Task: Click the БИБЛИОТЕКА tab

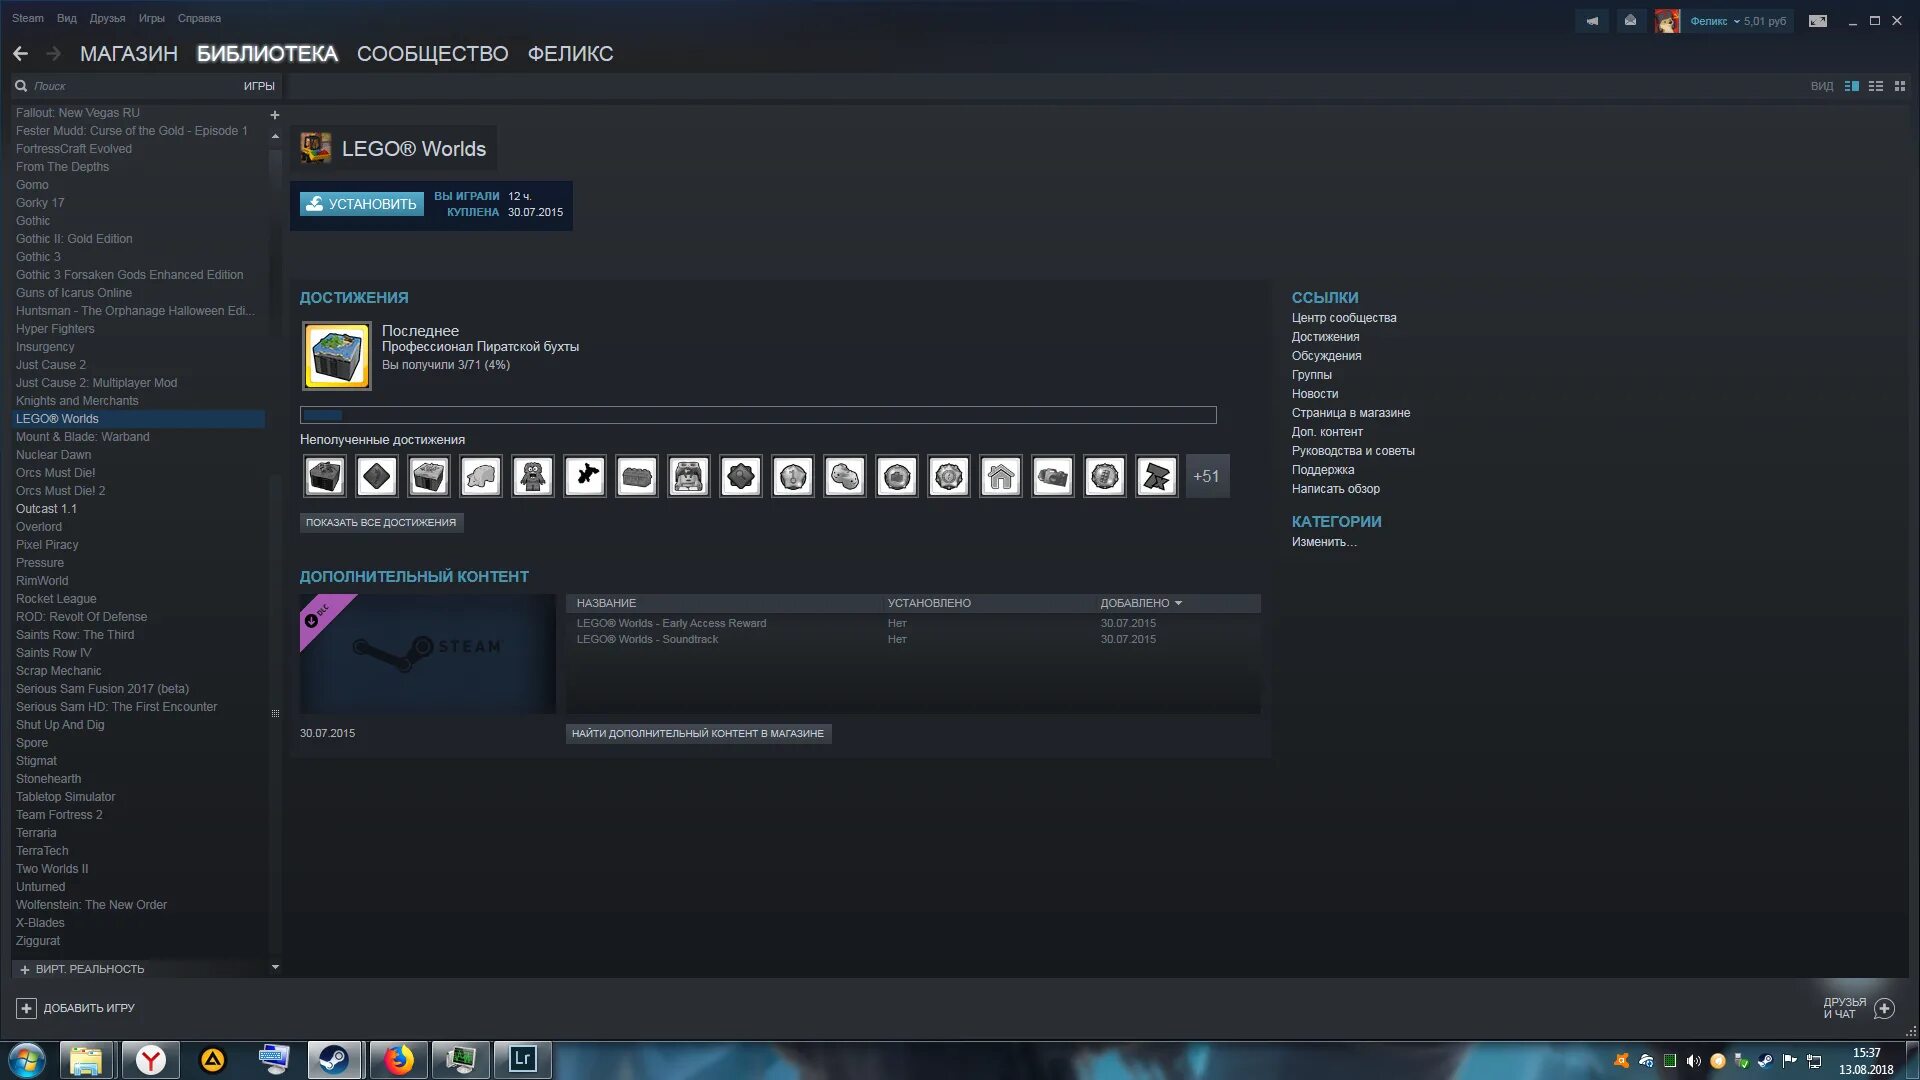Action: [x=266, y=53]
